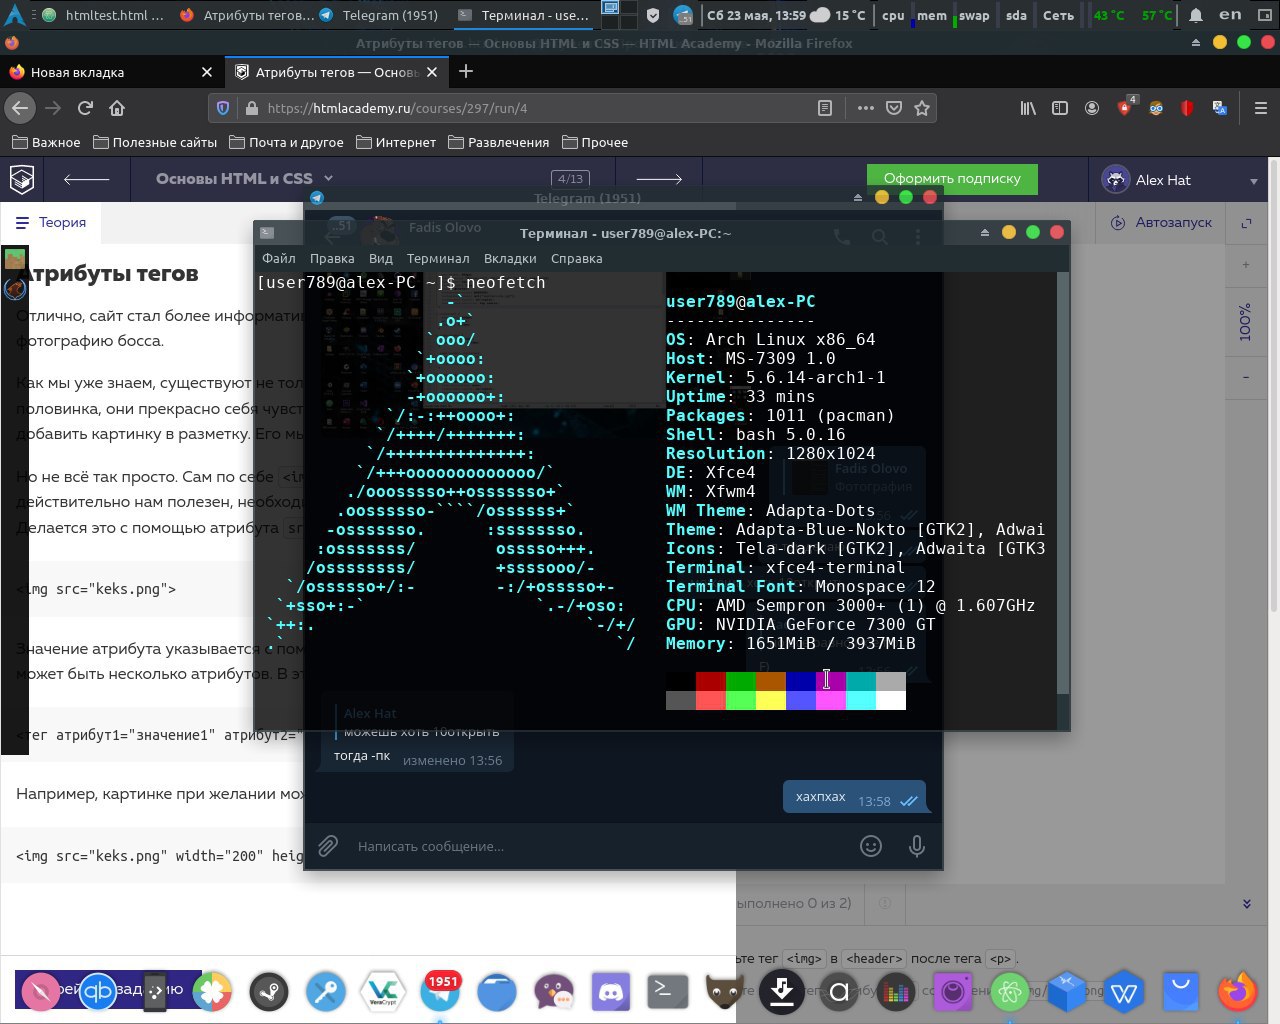Open Справка menu in terminal
Viewport: 1280px width, 1024px height.
[576, 258]
